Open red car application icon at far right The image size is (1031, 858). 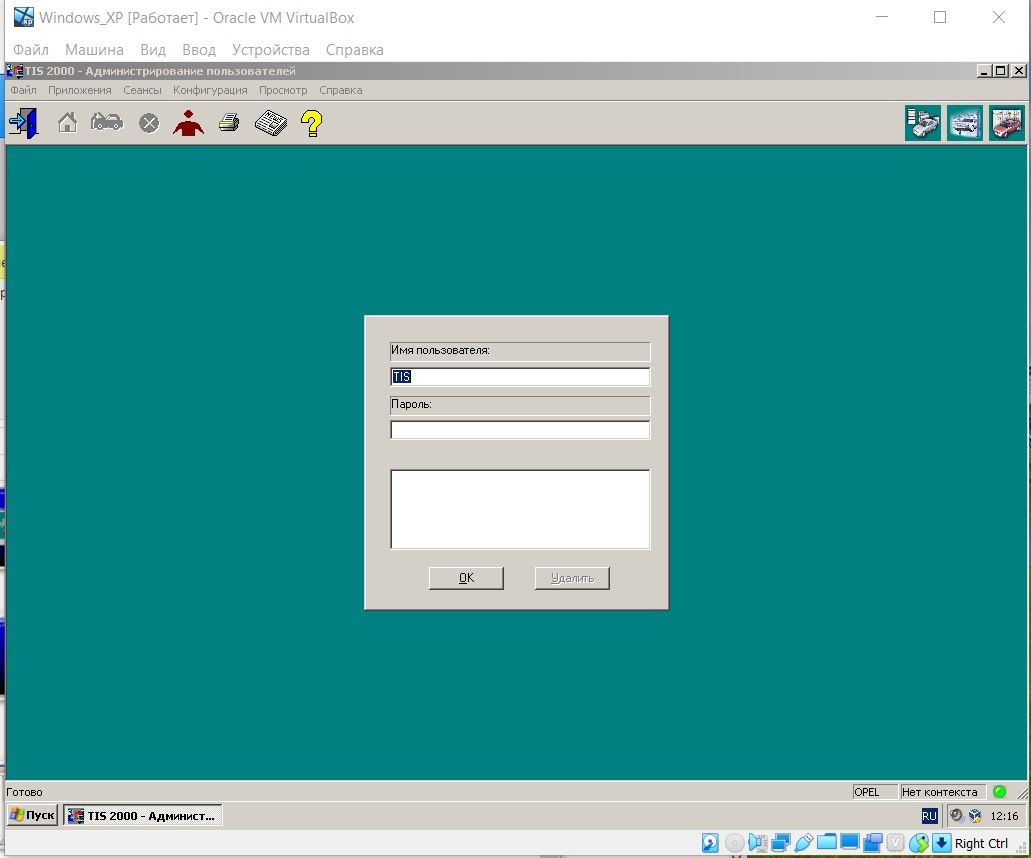point(1007,123)
